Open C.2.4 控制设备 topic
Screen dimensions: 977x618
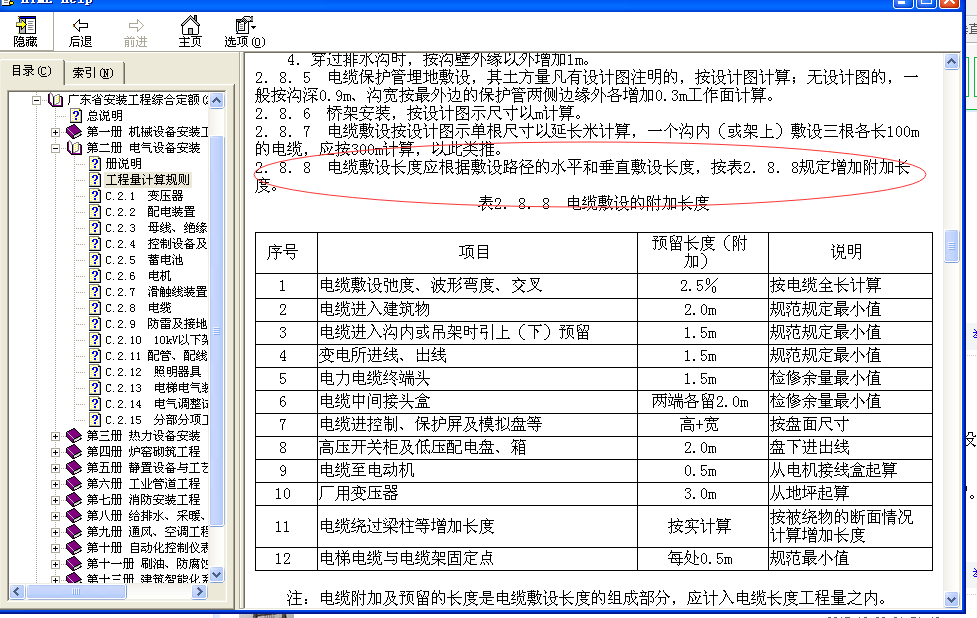156,244
